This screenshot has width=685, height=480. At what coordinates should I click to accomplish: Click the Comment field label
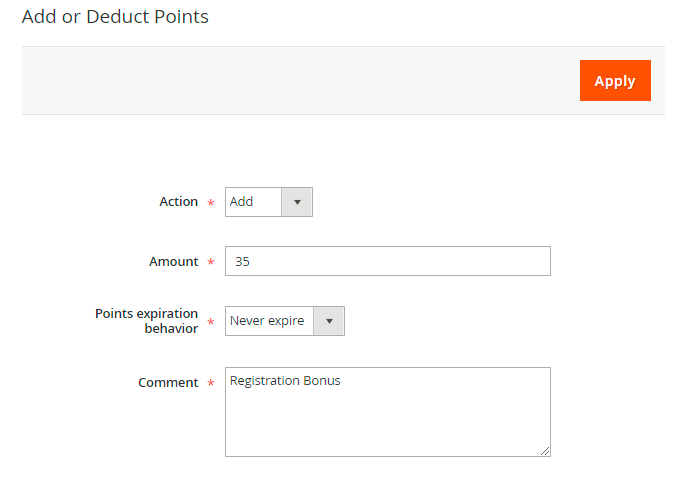click(x=168, y=383)
